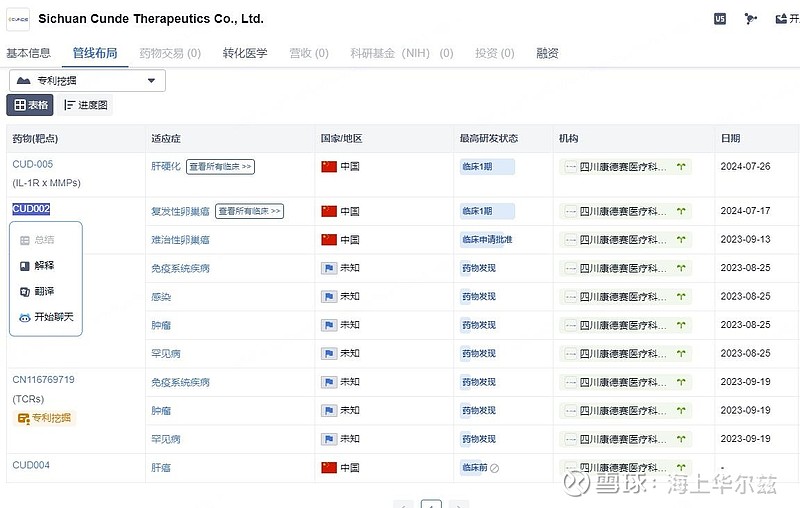Click the 最高研发状态 column header
Screen dimensions: 800x508
(x=488, y=139)
